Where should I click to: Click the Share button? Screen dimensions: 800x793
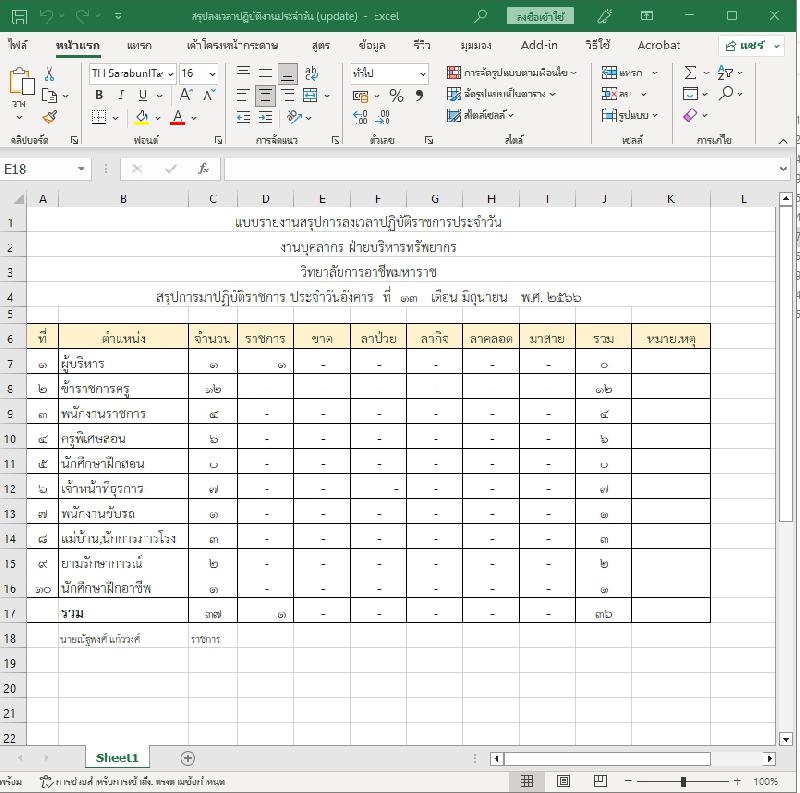tap(749, 46)
